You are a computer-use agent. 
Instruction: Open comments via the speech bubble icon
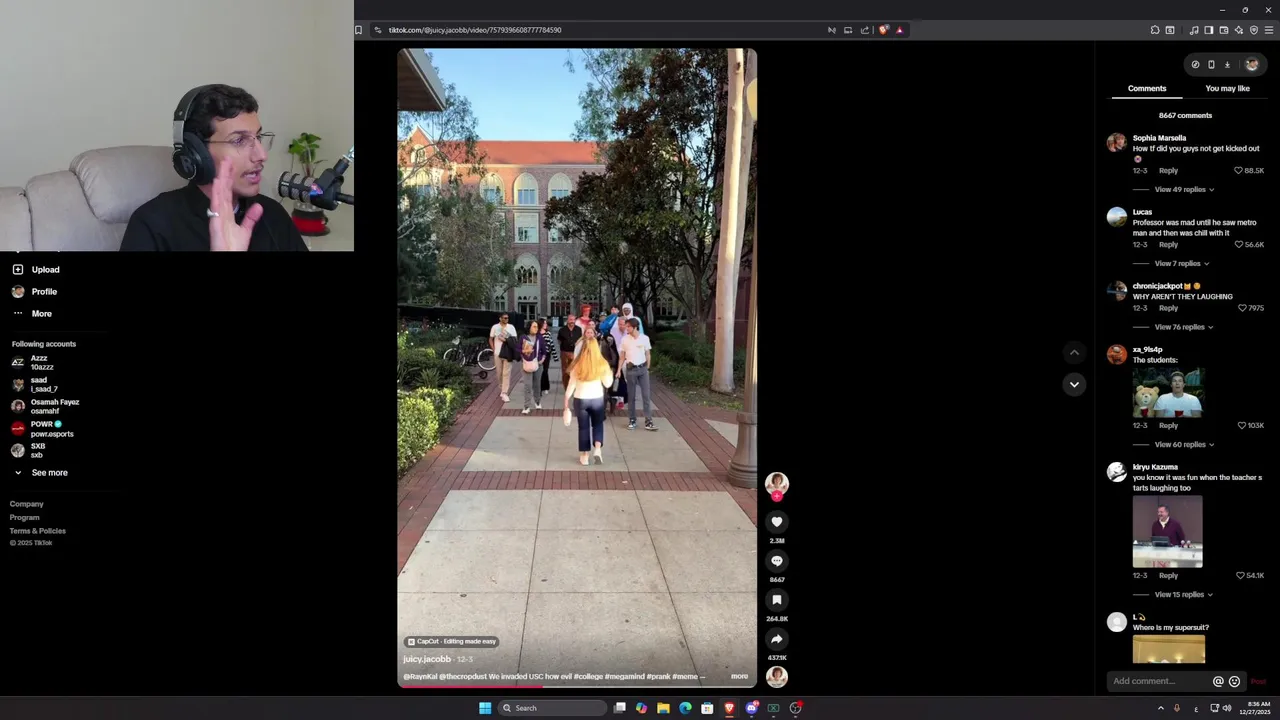[777, 561]
